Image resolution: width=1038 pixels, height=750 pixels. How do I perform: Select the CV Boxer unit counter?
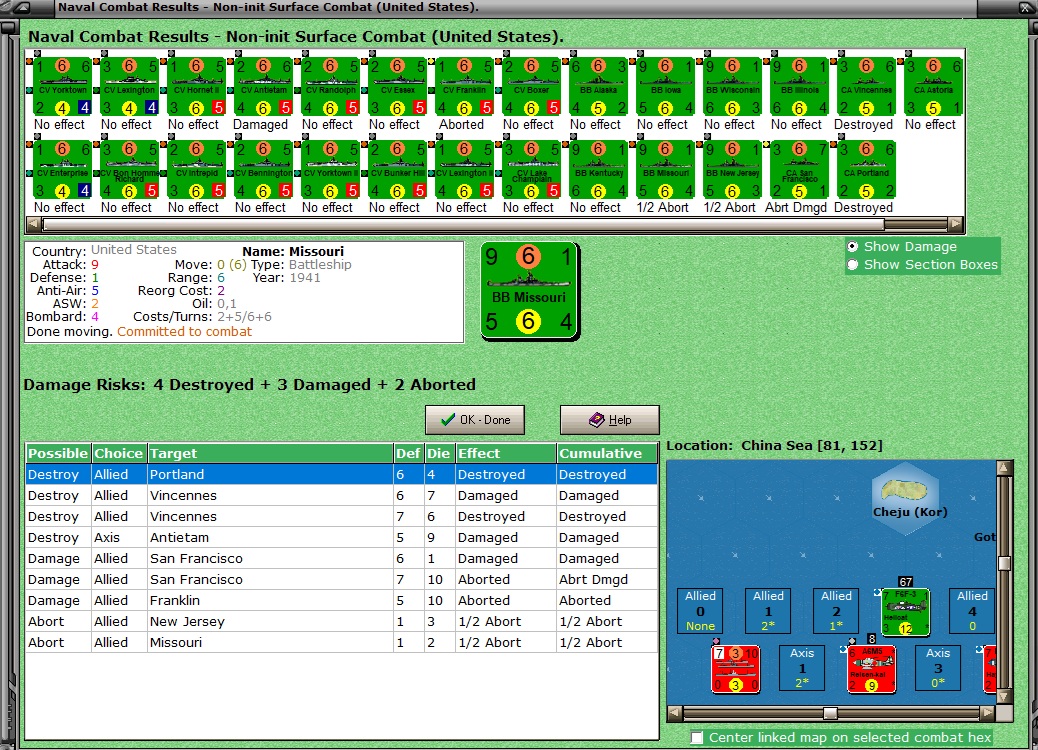click(x=531, y=87)
